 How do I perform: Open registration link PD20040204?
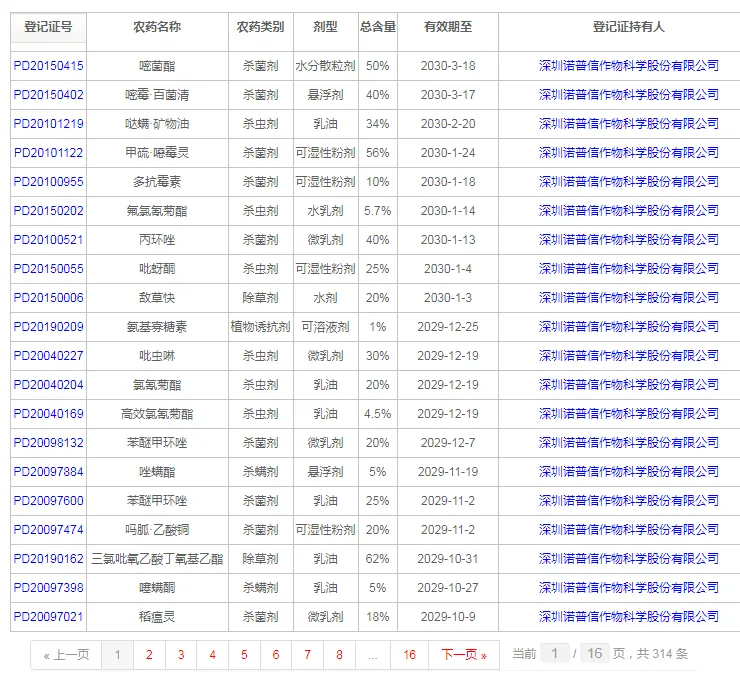tap(49, 385)
